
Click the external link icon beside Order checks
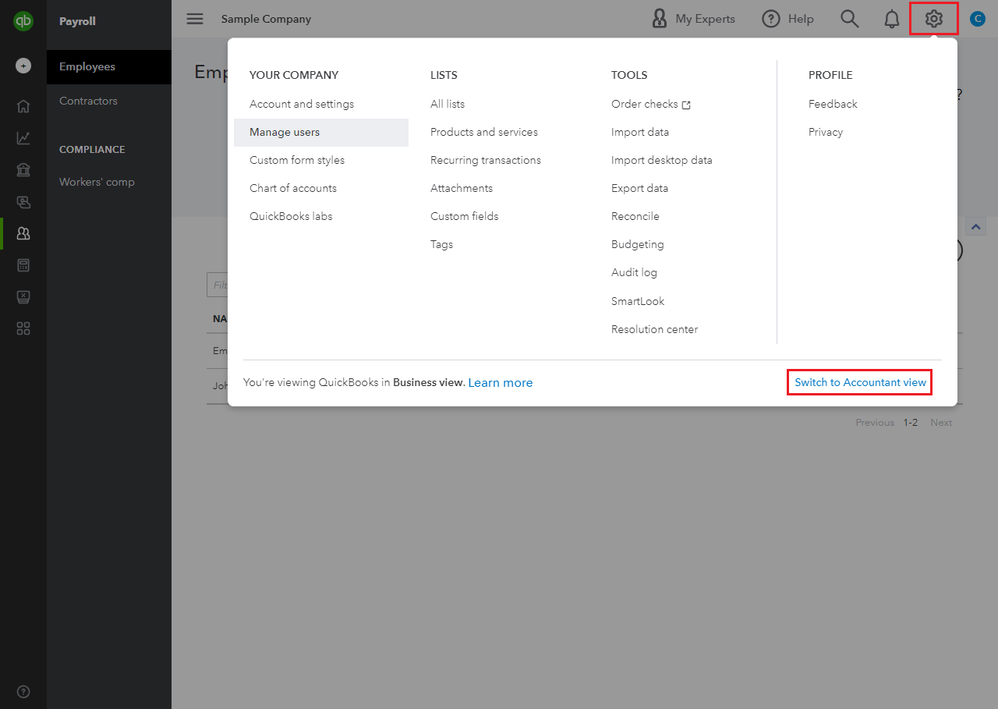(x=686, y=105)
